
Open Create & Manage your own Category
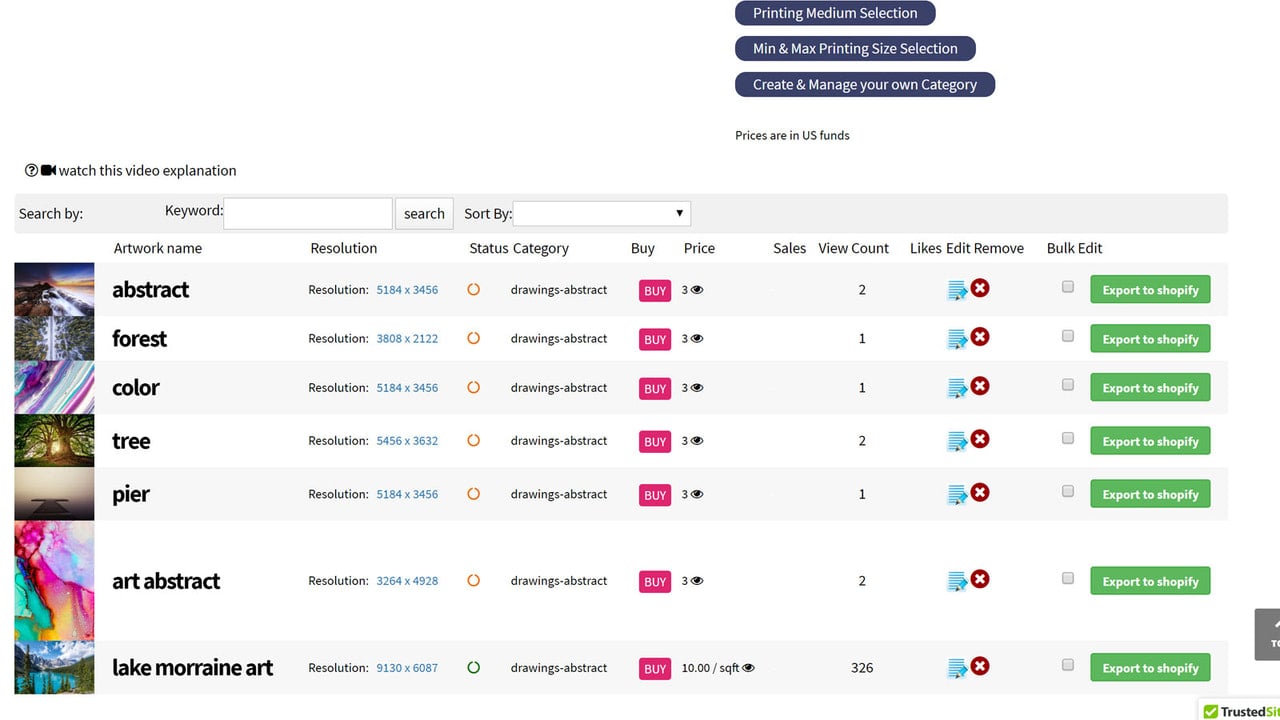coord(865,84)
